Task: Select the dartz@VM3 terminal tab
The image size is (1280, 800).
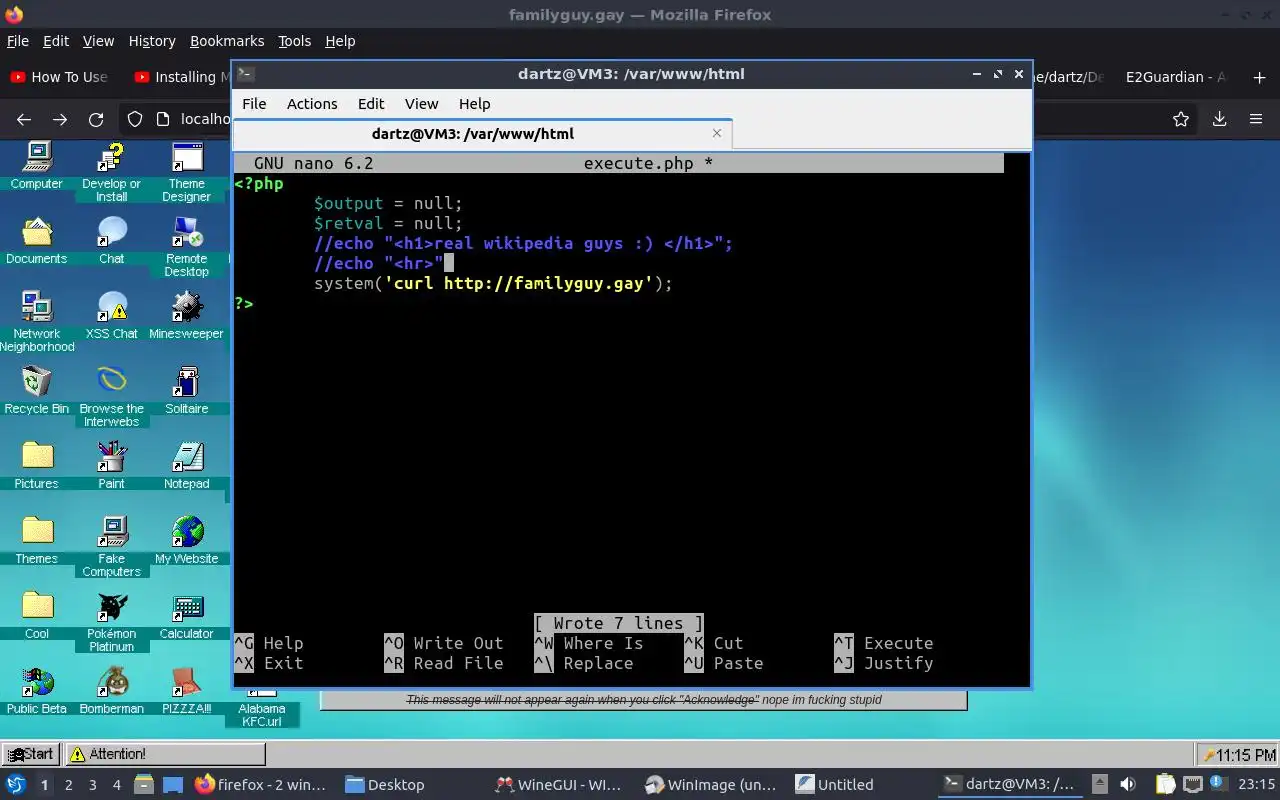Action: pos(482,134)
